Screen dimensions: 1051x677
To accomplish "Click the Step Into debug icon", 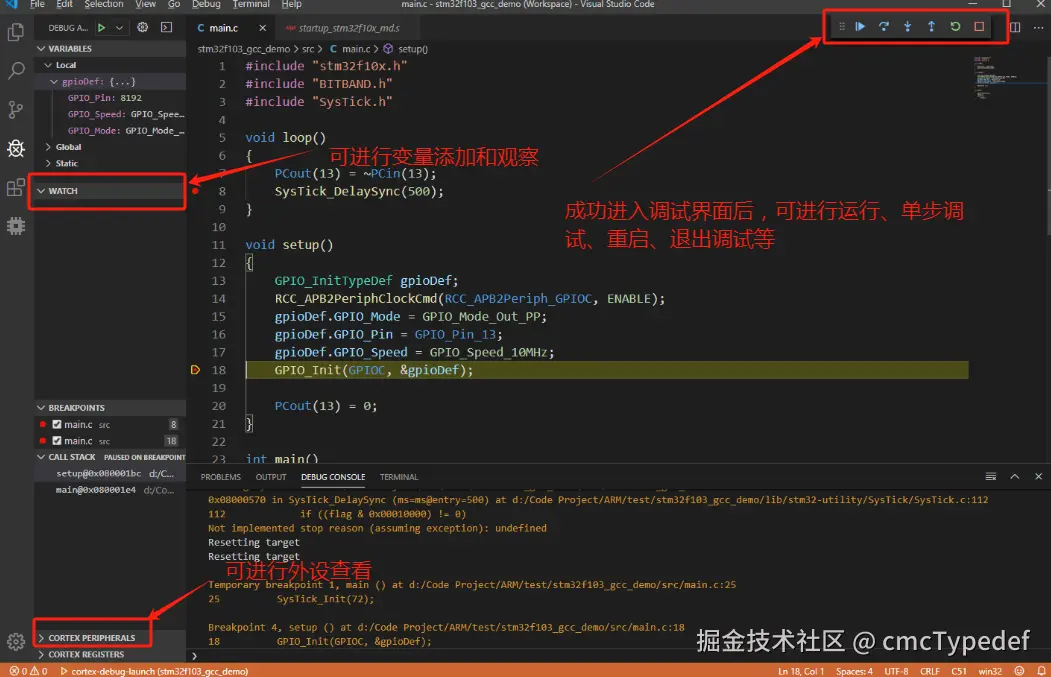I will tap(908, 26).
